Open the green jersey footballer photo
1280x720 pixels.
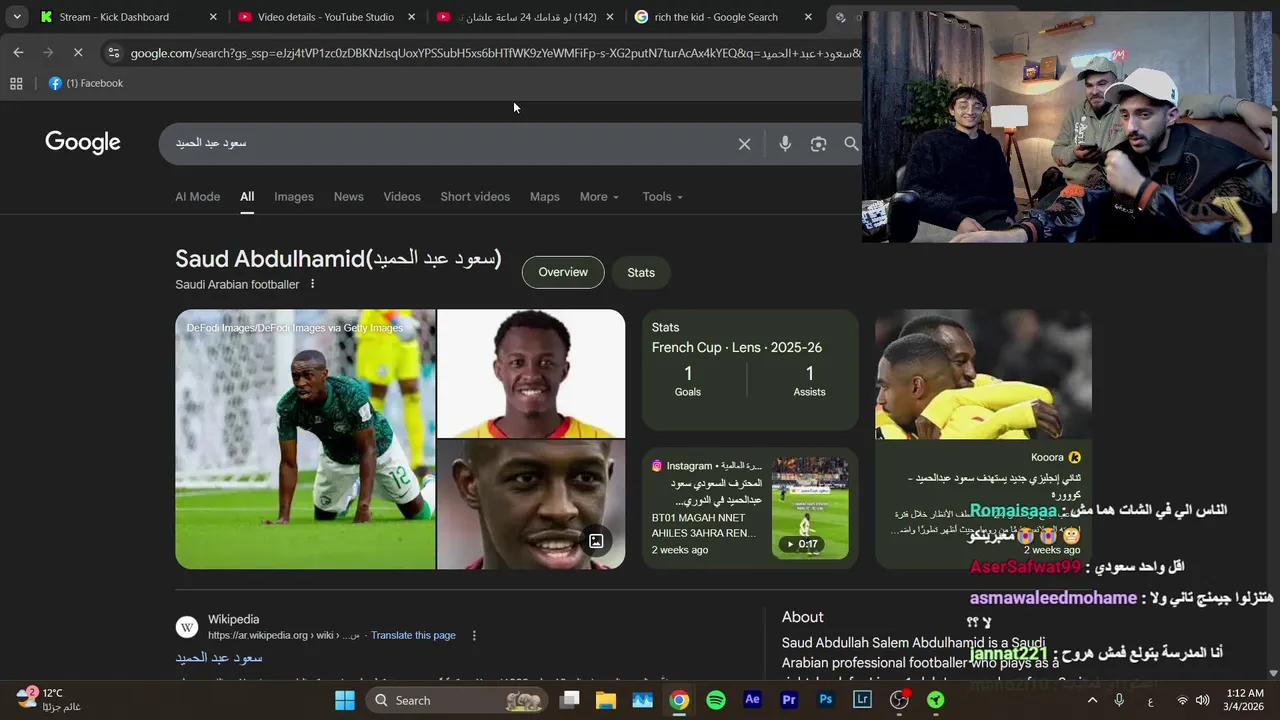(305, 439)
